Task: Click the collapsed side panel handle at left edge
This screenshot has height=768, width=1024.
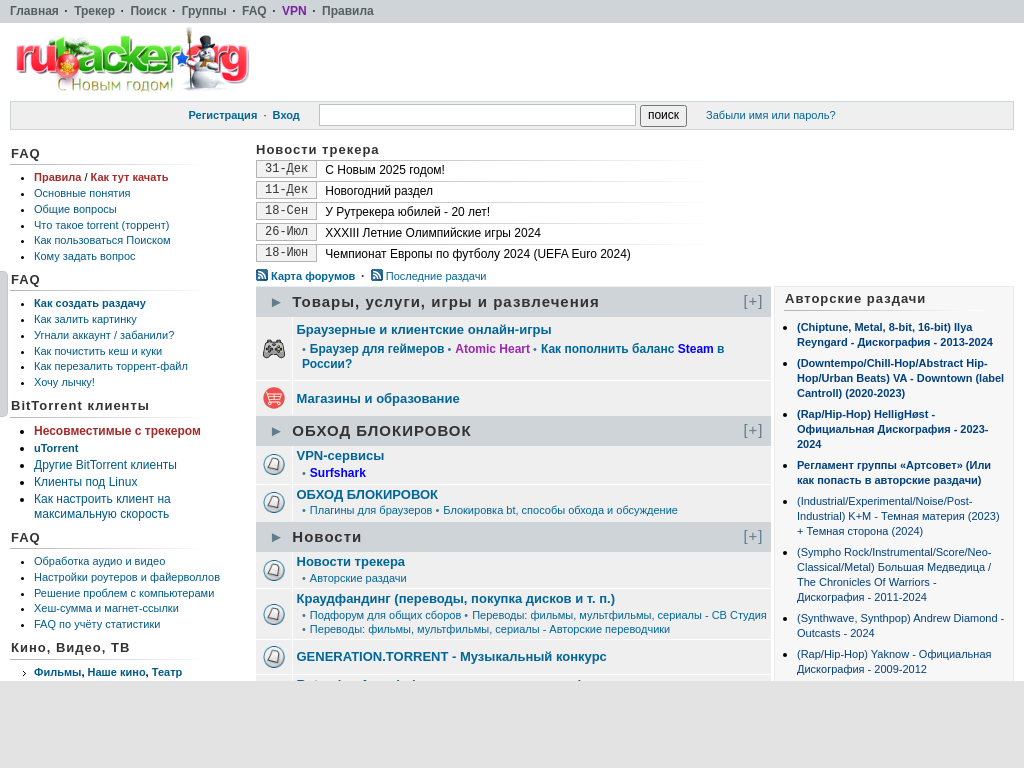Action: (x=3, y=344)
